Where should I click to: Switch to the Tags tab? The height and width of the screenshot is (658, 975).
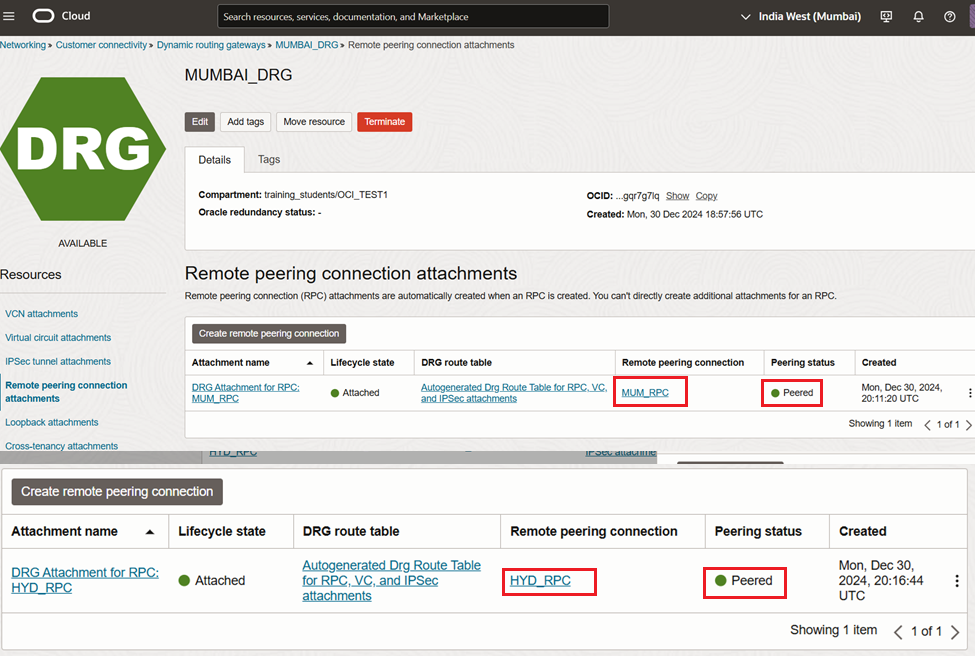(269, 159)
